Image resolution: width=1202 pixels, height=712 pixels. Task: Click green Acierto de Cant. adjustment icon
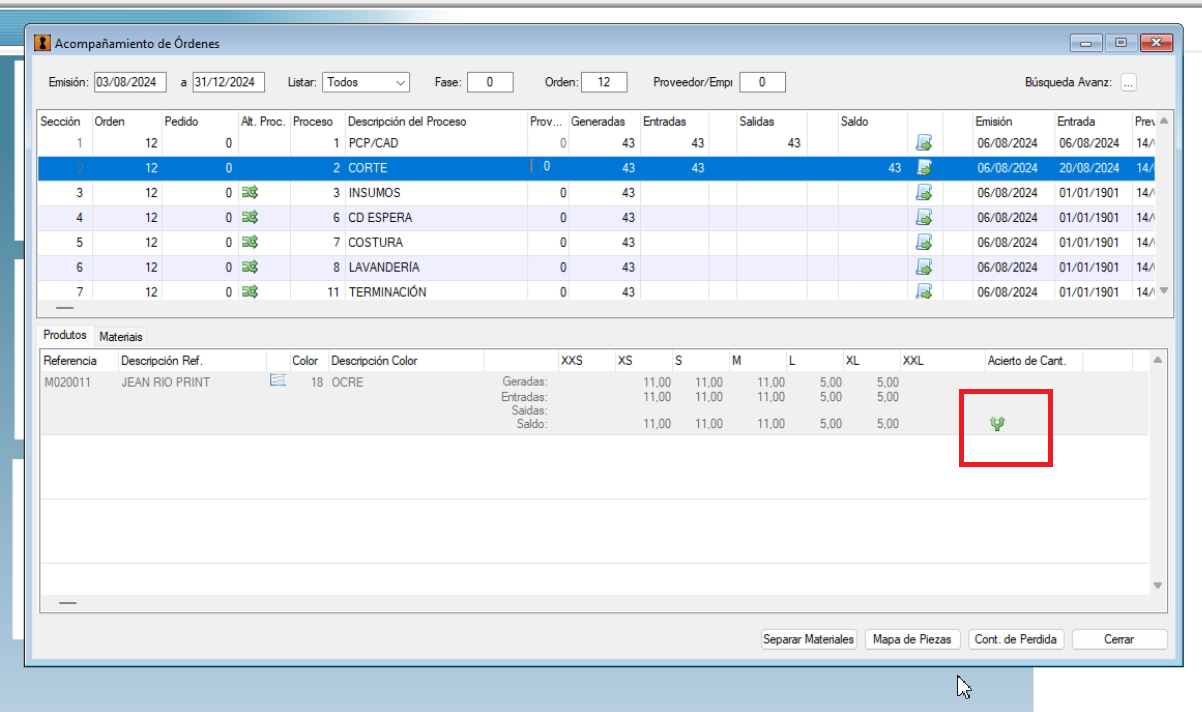click(997, 424)
